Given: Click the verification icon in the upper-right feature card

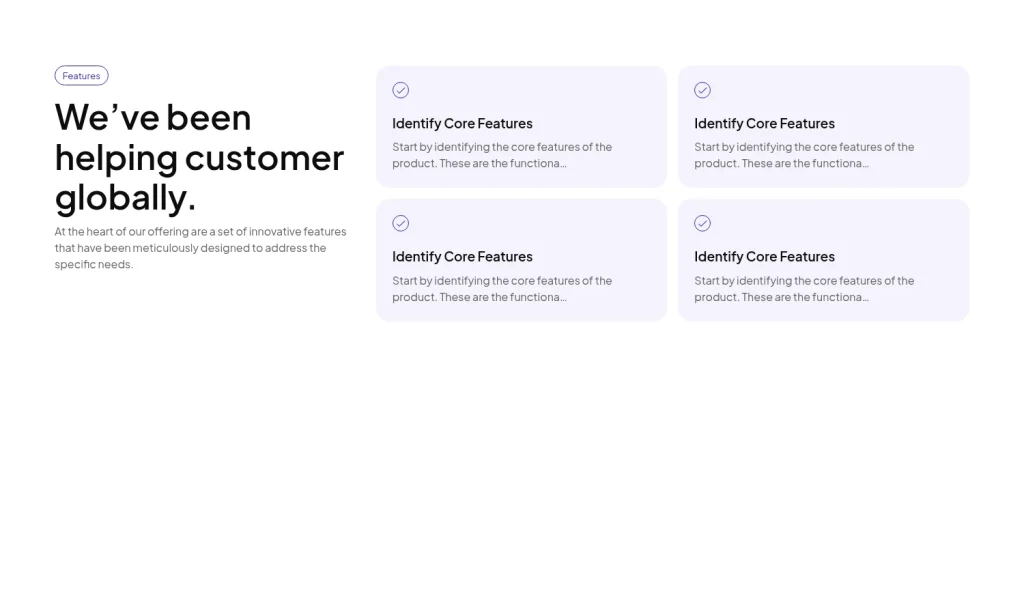Looking at the screenshot, I should 702,90.
